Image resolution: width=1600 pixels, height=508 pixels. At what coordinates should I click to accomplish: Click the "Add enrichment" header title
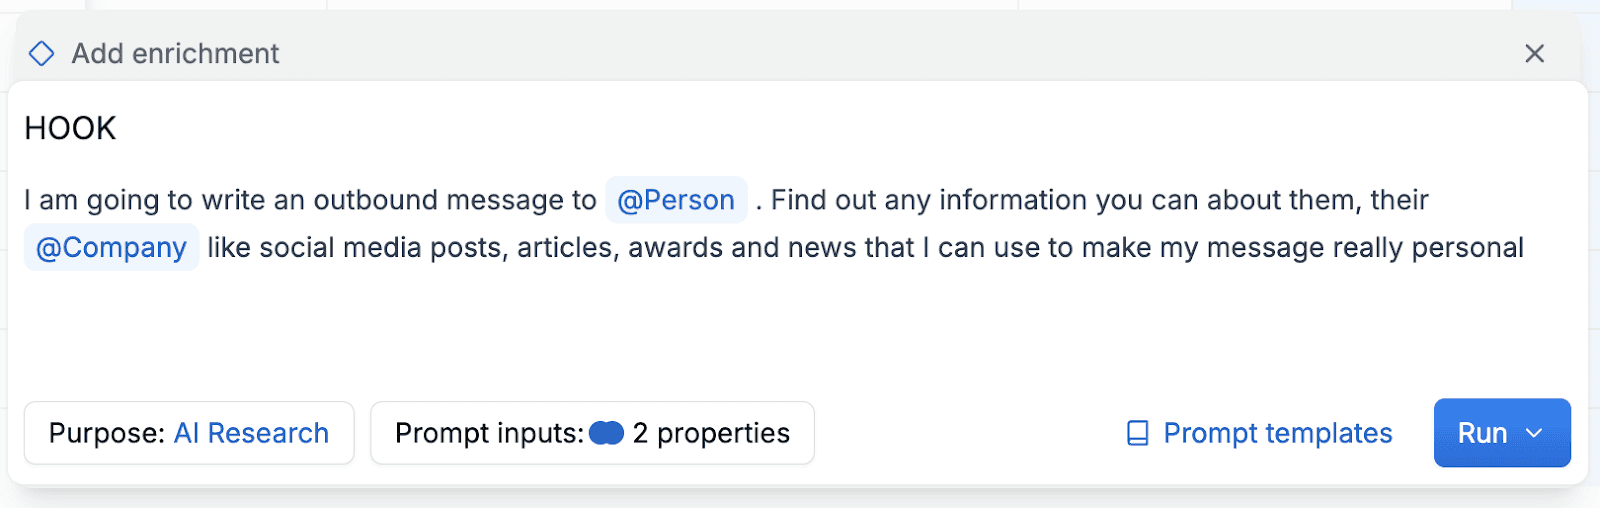175,53
